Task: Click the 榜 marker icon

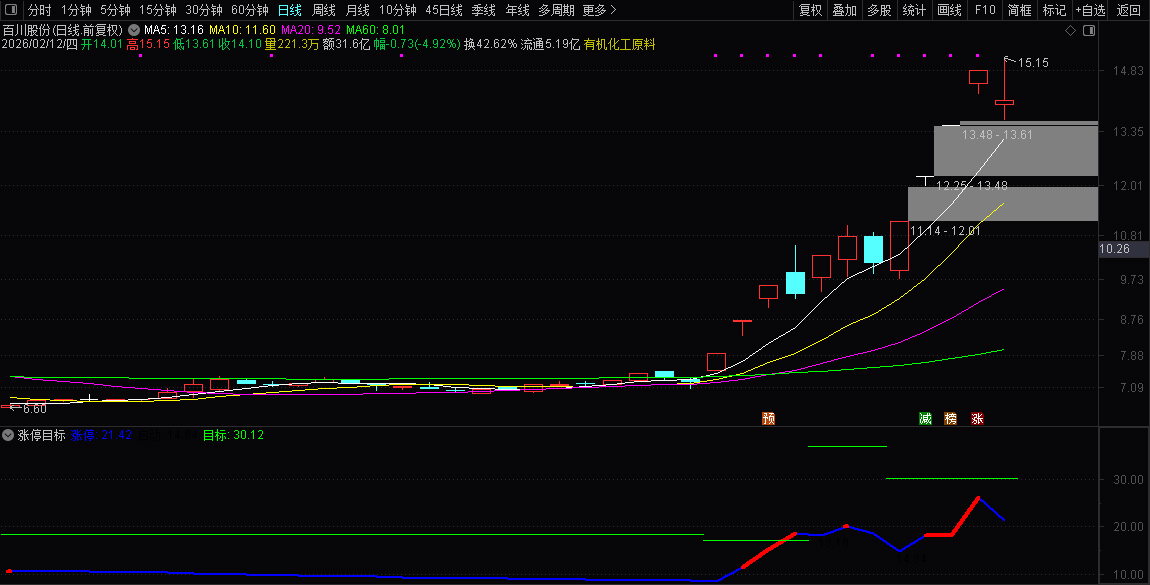Action: pos(950,418)
